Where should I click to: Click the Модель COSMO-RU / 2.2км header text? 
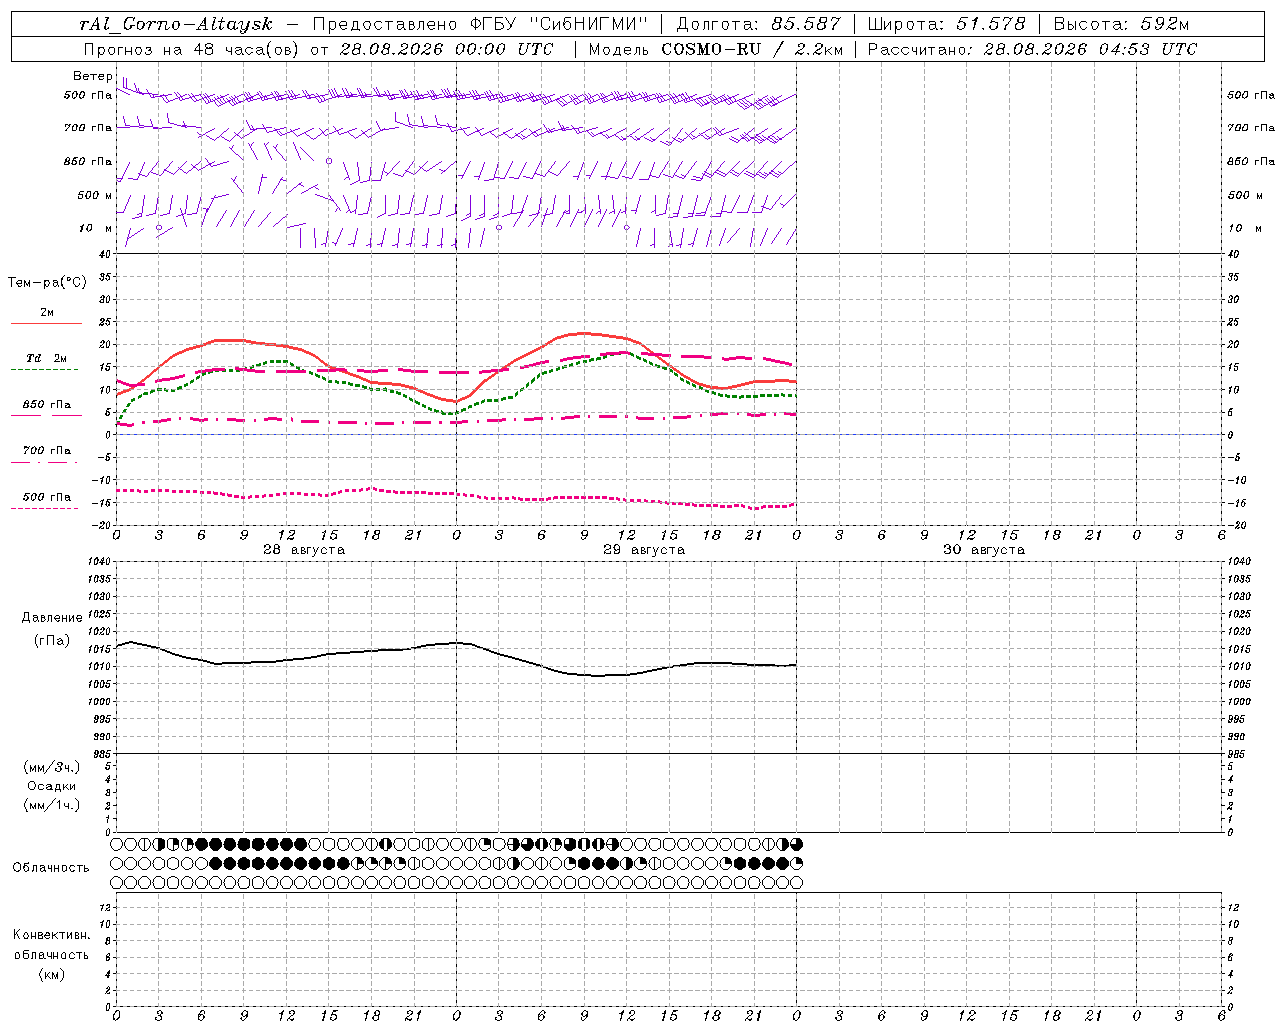pyautogui.click(x=715, y=49)
